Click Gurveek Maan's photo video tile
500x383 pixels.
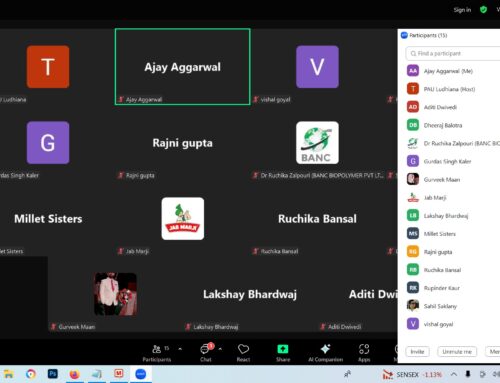(115, 294)
